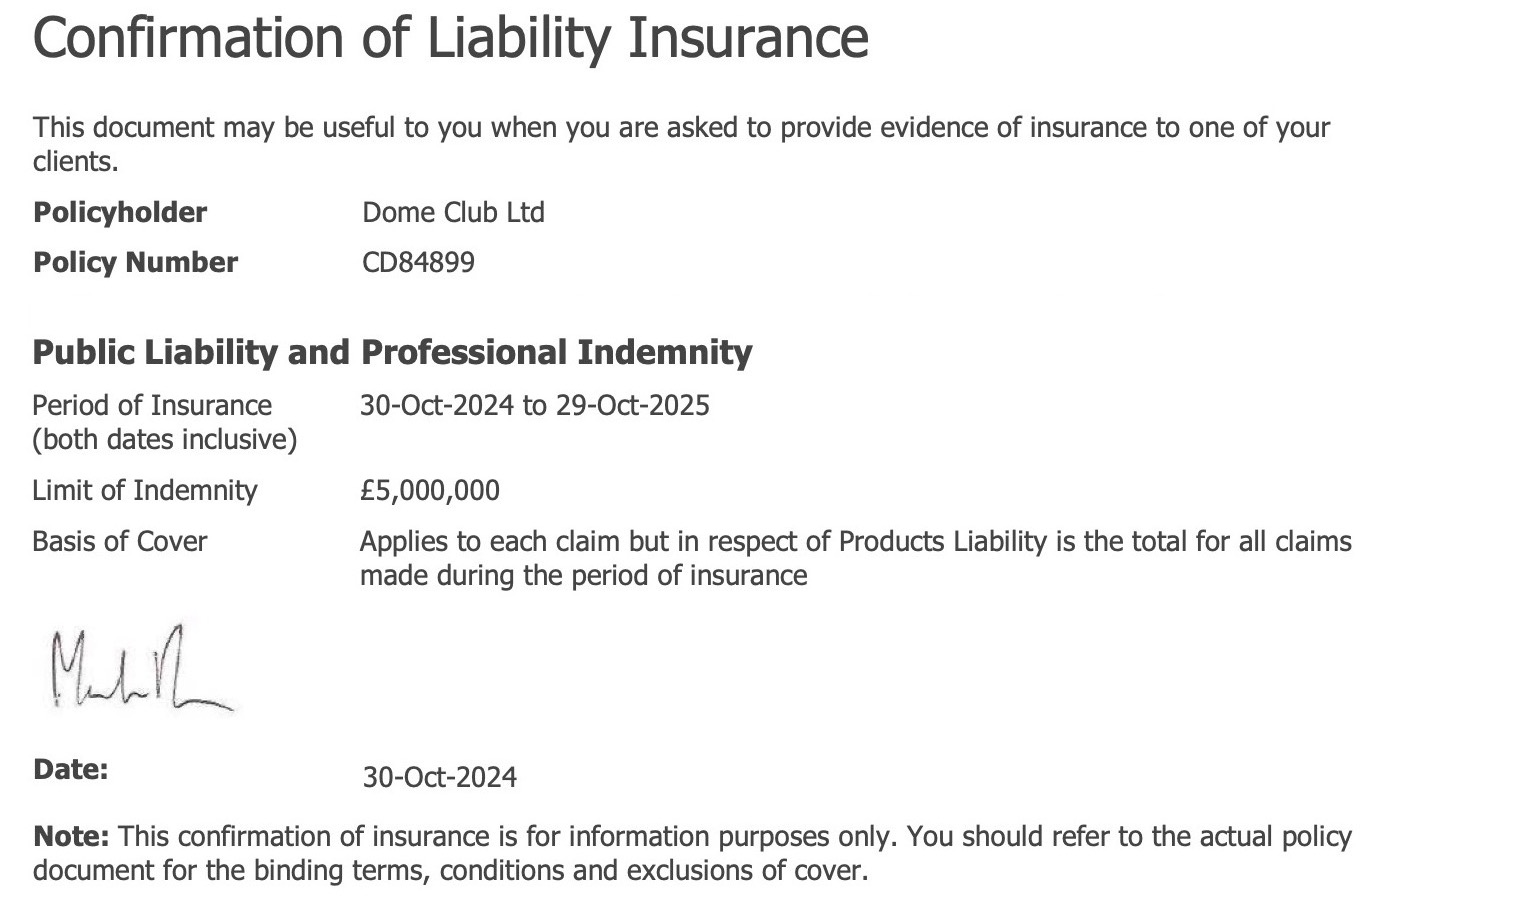This screenshot has height=900, width=1525.
Task: Click the introductory paragraph about evidence of insurance
Action: coord(680,128)
